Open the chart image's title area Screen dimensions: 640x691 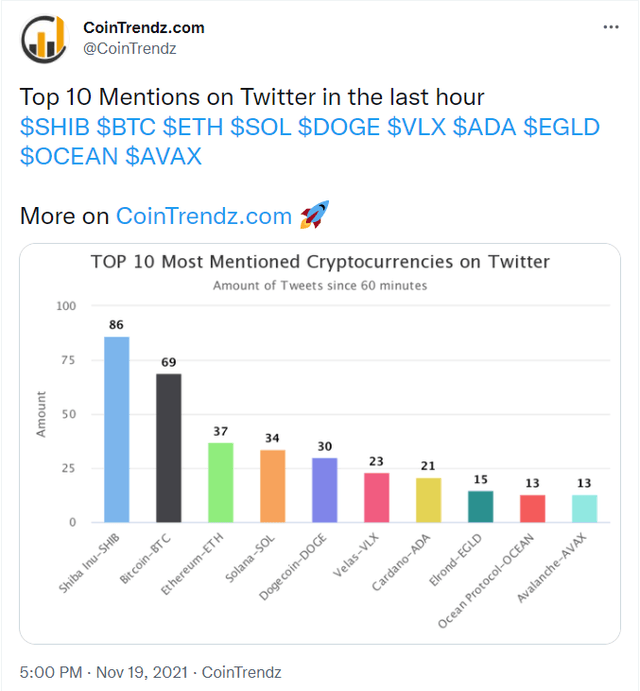(x=320, y=263)
